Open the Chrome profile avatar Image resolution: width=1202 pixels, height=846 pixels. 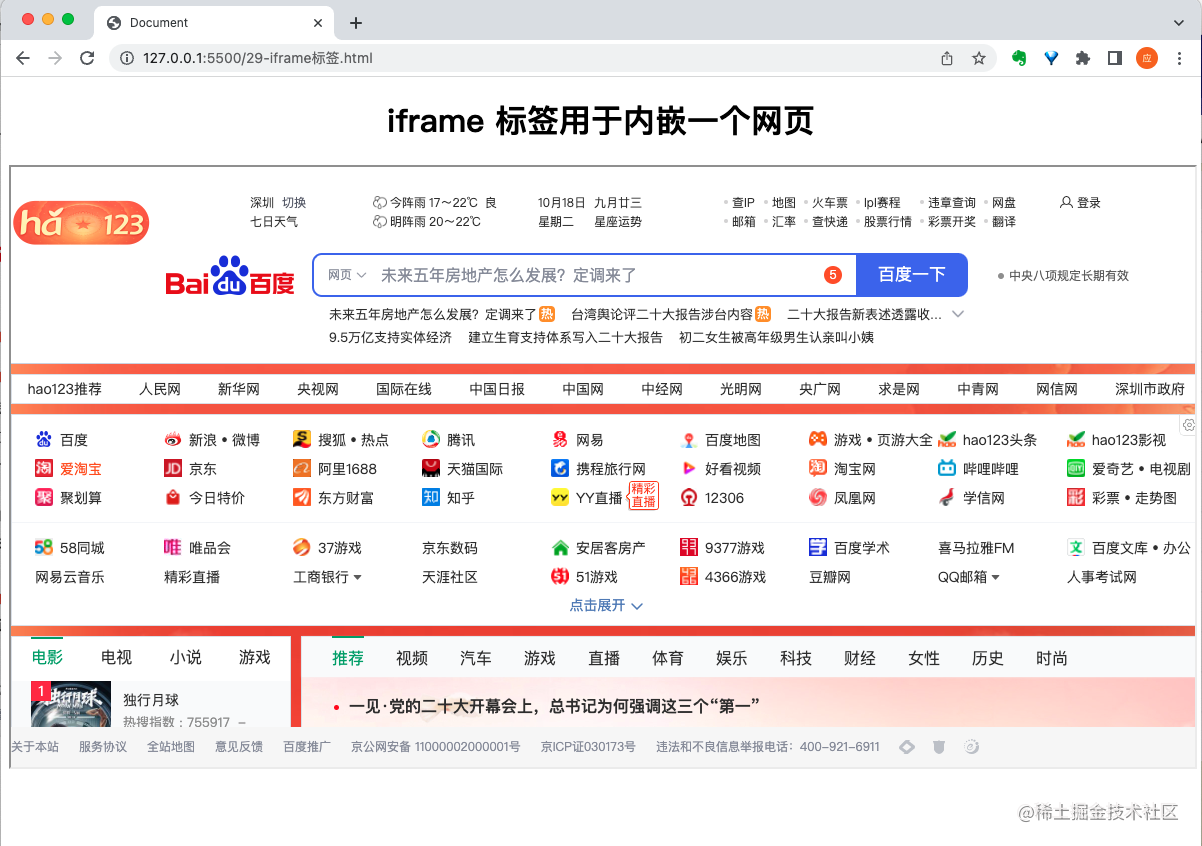pos(1147,58)
